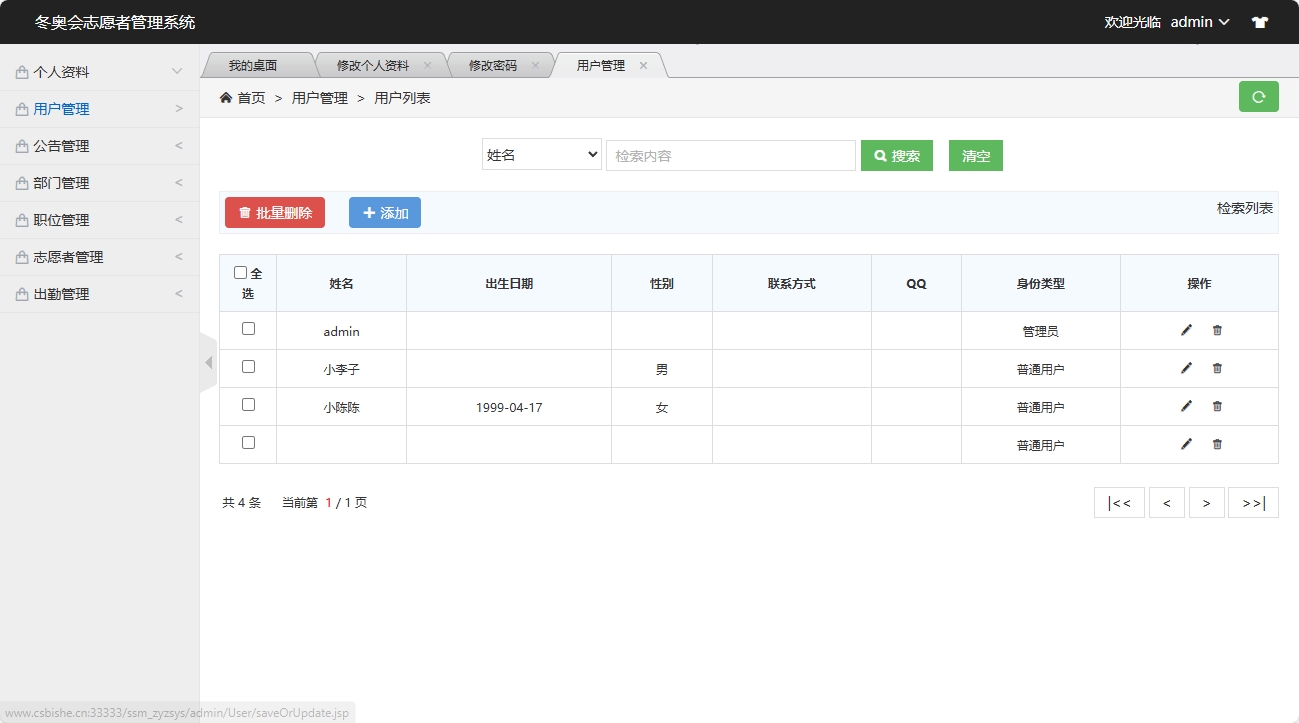Tick the 全选 select-all checkbox
This screenshot has height=723, width=1299.
240,270
